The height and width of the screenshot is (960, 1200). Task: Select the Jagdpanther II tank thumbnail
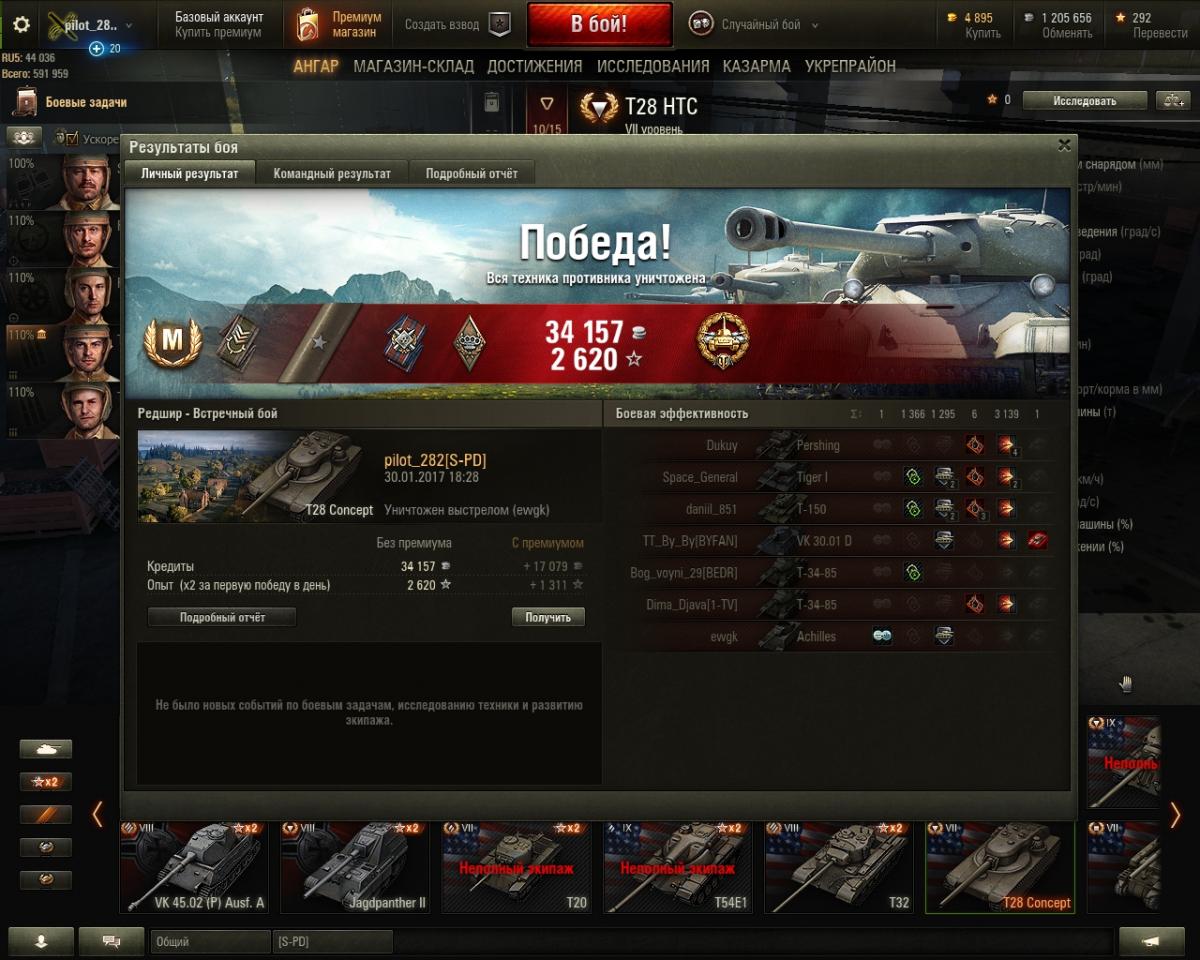(x=355, y=867)
